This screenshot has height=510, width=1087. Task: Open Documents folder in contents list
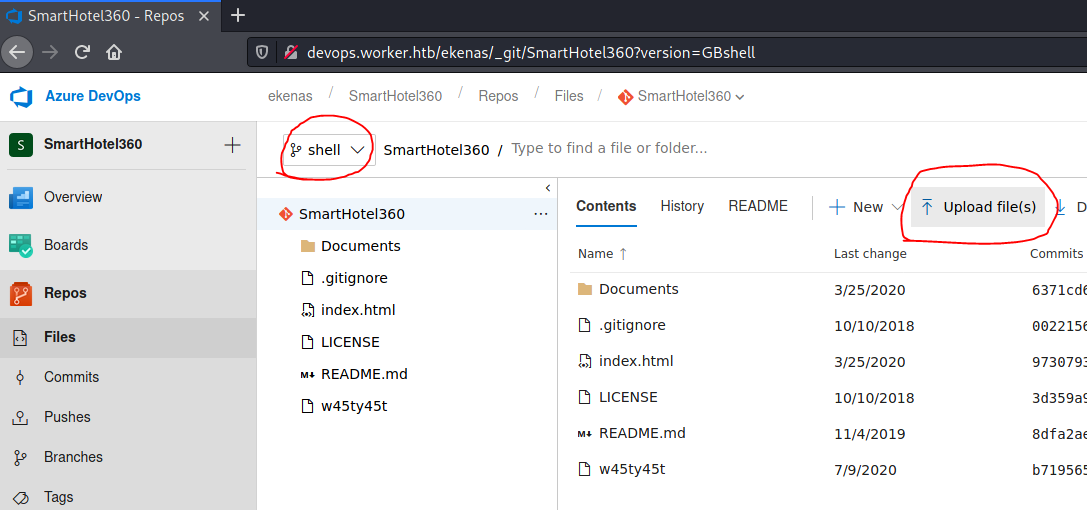pyautogui.click(x=638, y=289)
